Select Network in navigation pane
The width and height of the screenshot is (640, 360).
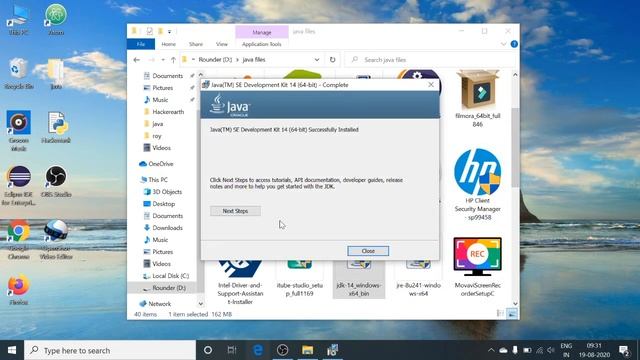pos(155,304)
